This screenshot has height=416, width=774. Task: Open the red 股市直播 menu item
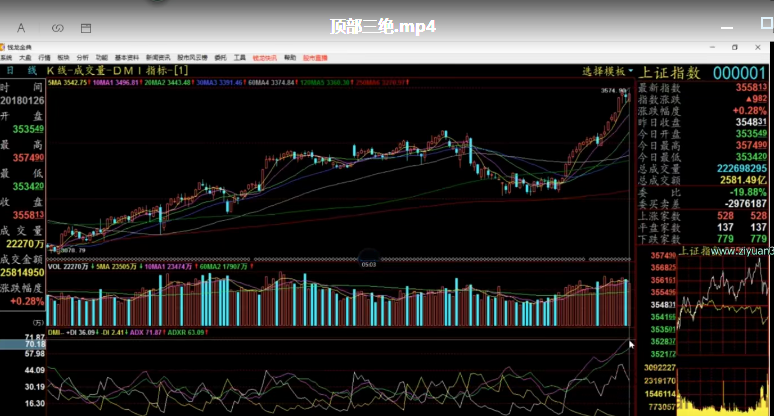(315, 58)
